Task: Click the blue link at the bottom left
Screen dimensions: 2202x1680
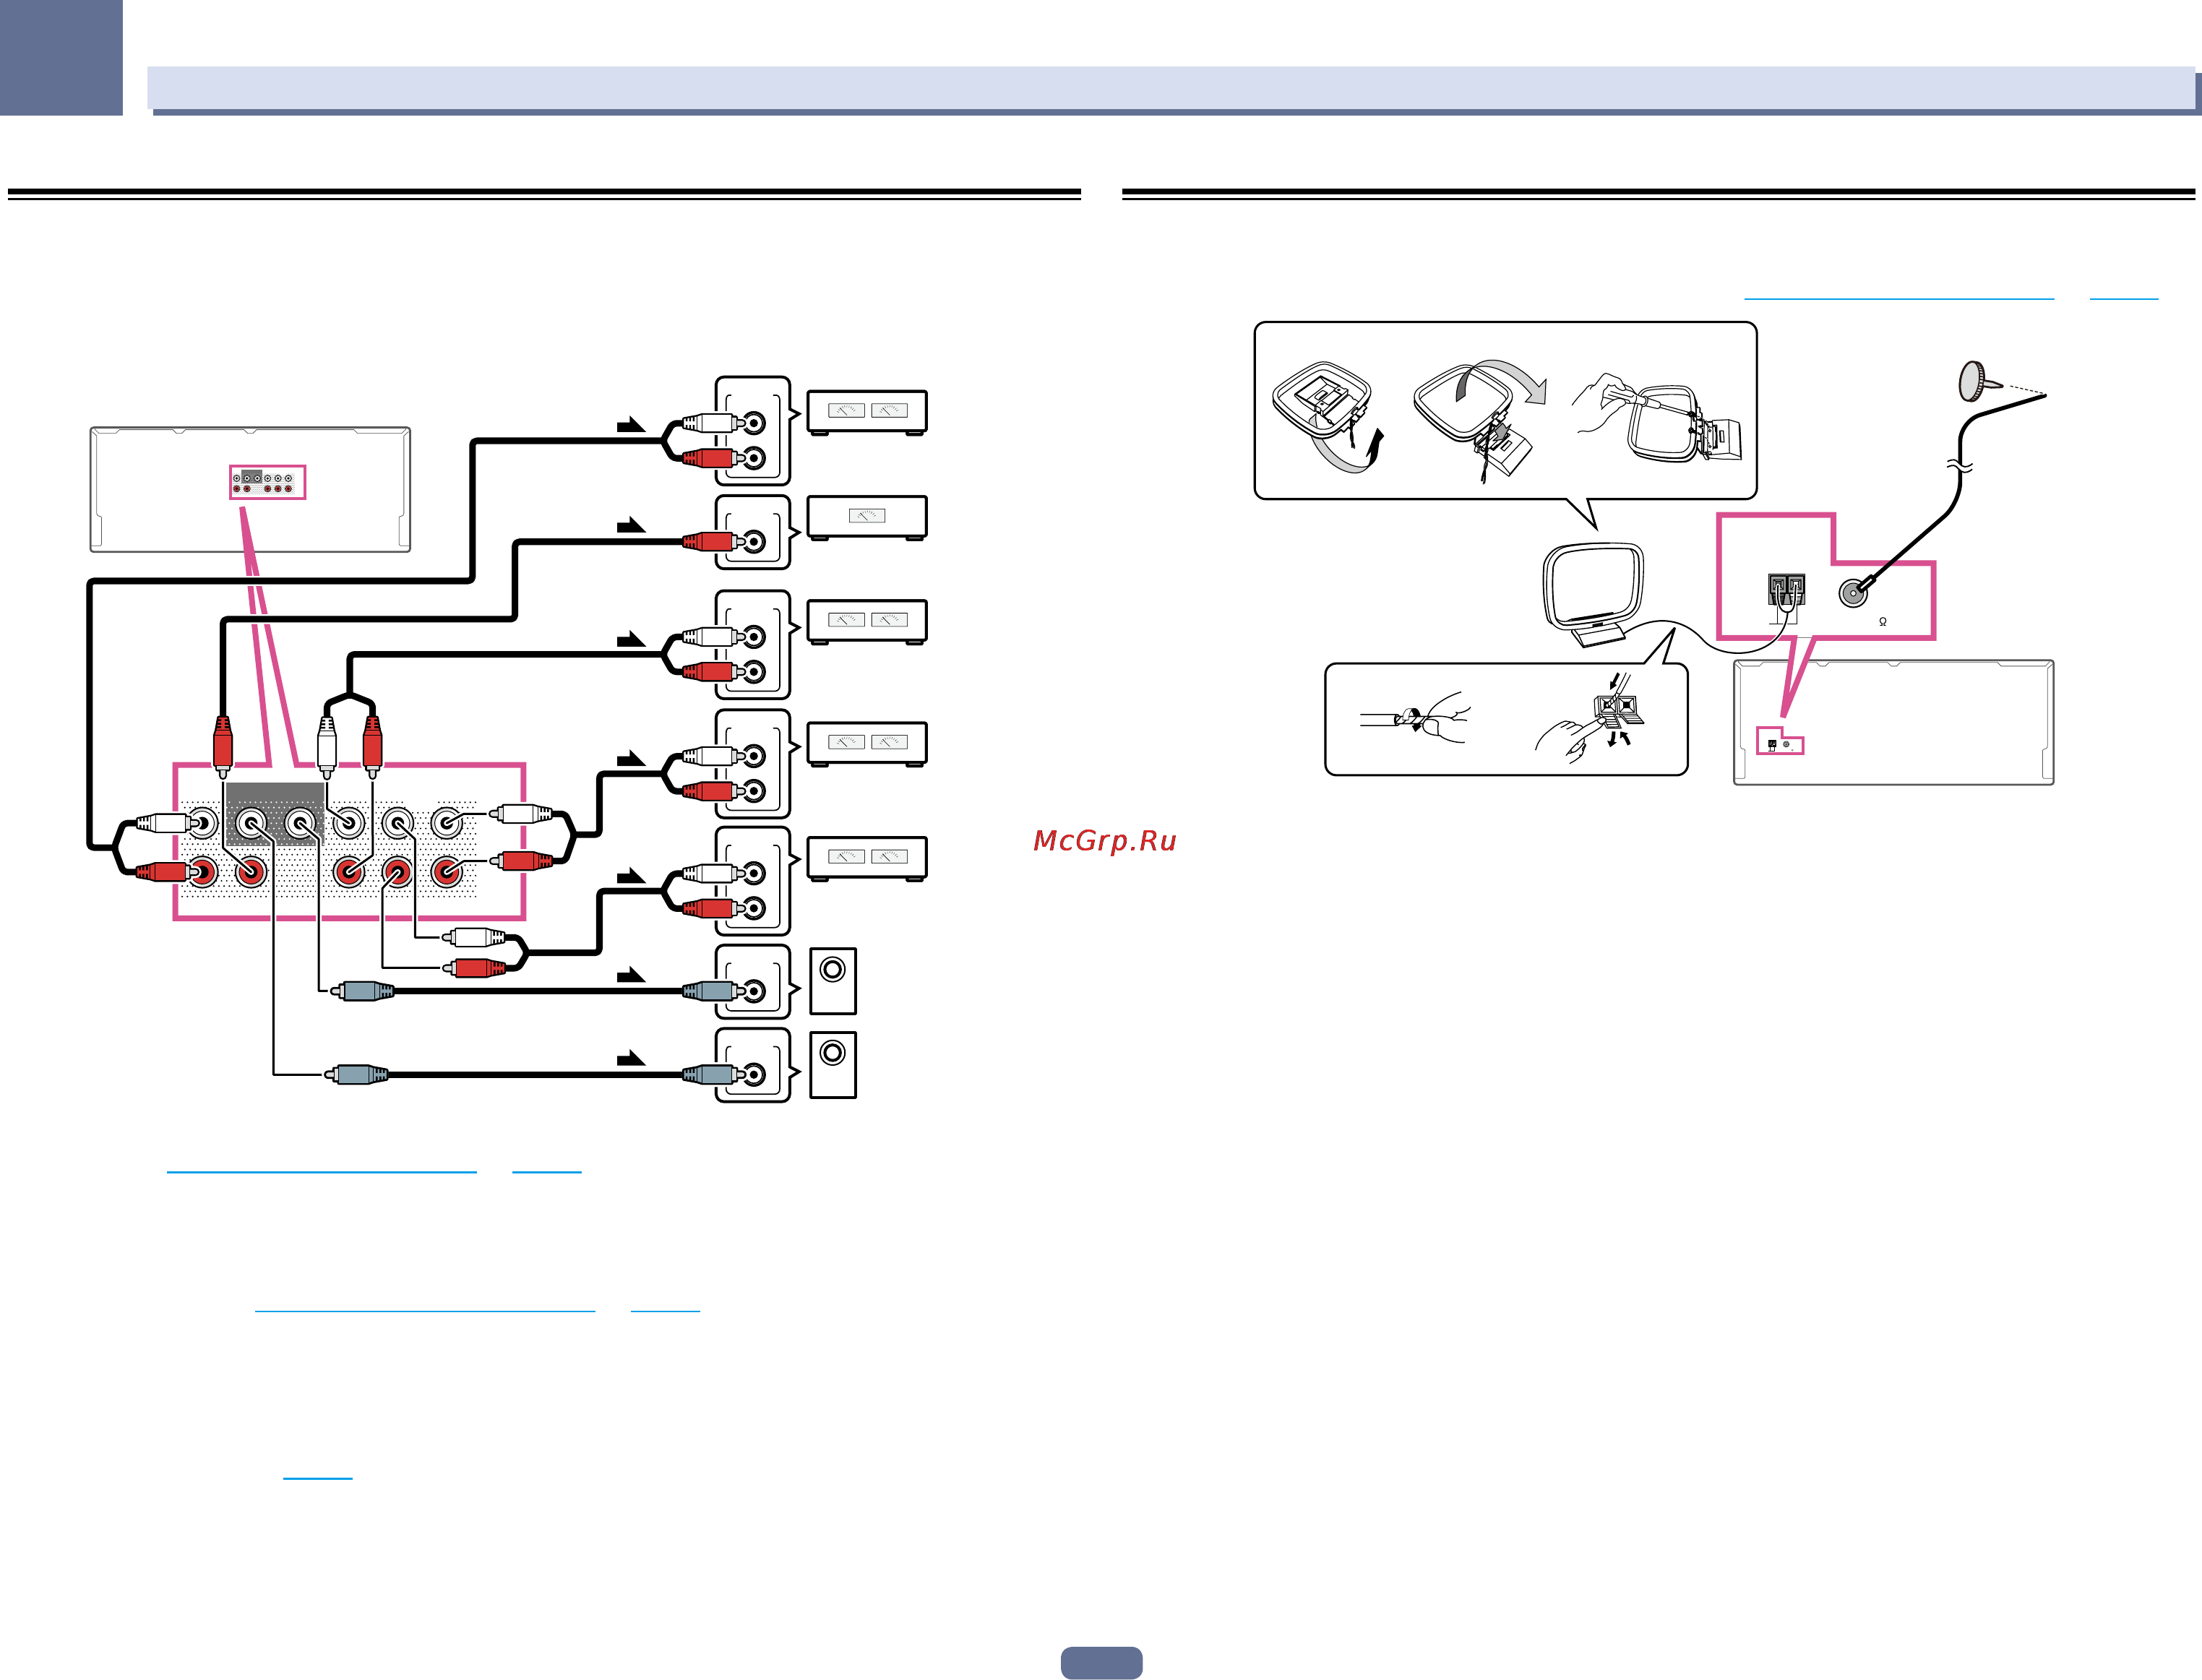Action: pyautogui.click(x=318, y=1477)
